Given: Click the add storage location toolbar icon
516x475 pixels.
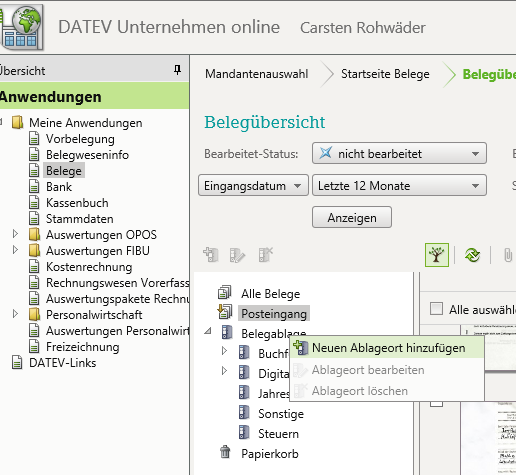Looking at the screenshot, I should pos(211,255).
